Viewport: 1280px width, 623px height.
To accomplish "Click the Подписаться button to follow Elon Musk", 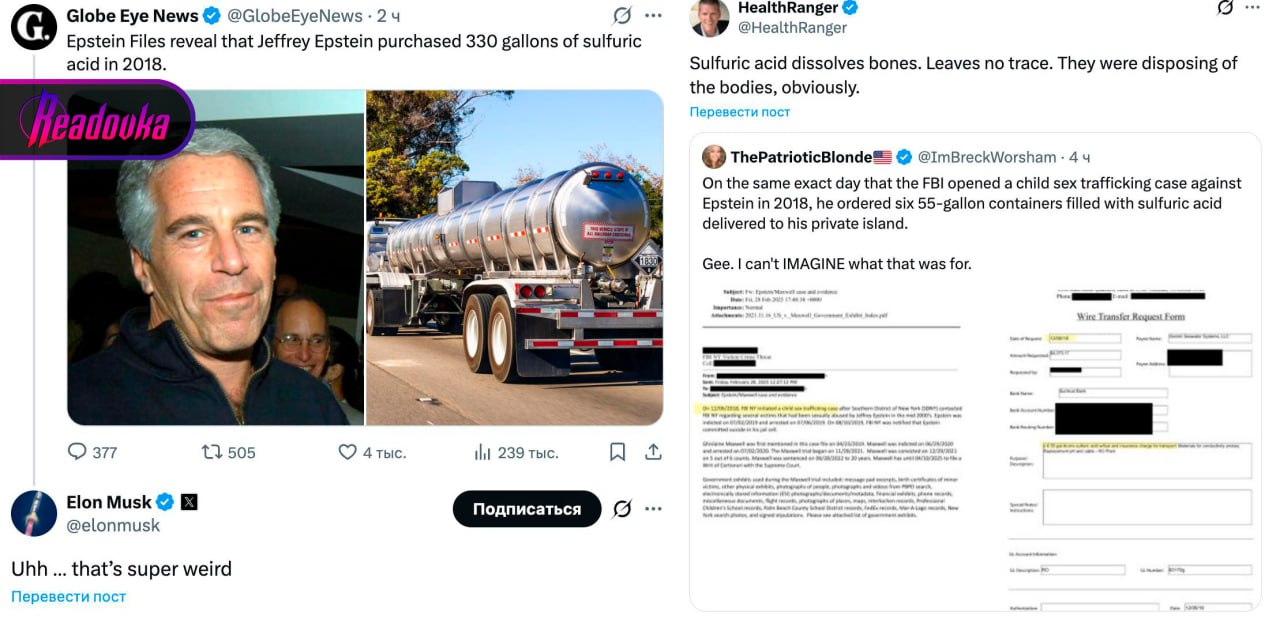I will click(x=526, y=509).
